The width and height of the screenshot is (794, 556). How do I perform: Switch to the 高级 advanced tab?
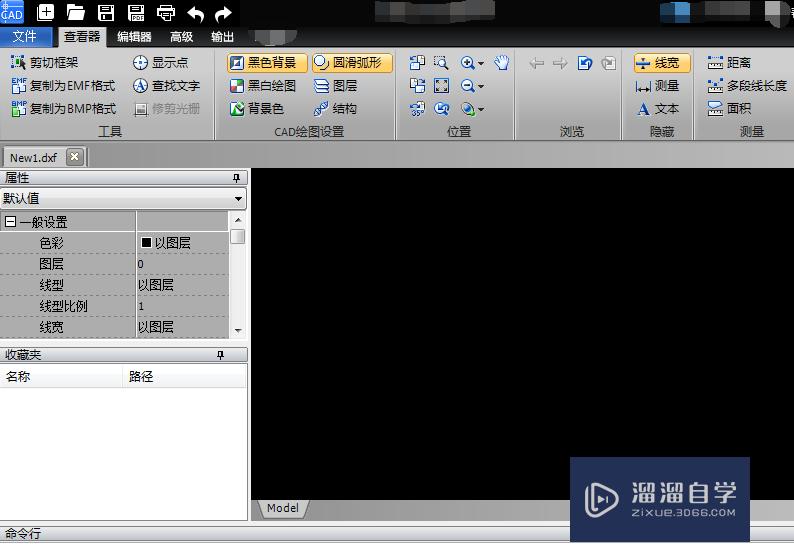tap(181, 36)
